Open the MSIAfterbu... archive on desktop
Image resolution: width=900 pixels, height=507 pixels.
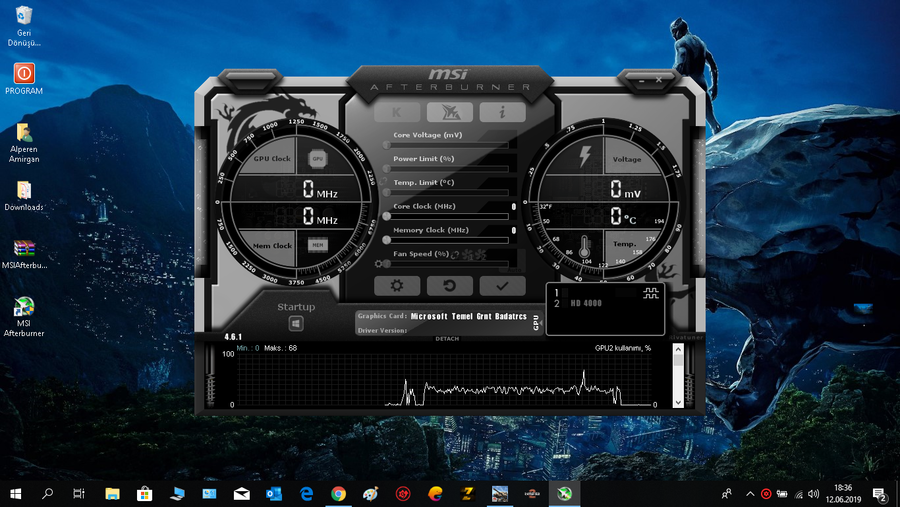24,254
